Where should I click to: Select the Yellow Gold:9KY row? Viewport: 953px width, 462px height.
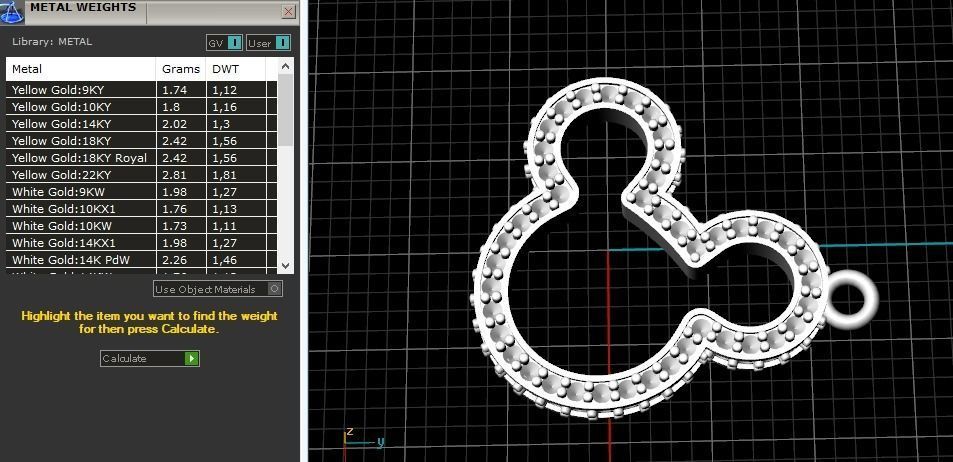click(142, 90)
